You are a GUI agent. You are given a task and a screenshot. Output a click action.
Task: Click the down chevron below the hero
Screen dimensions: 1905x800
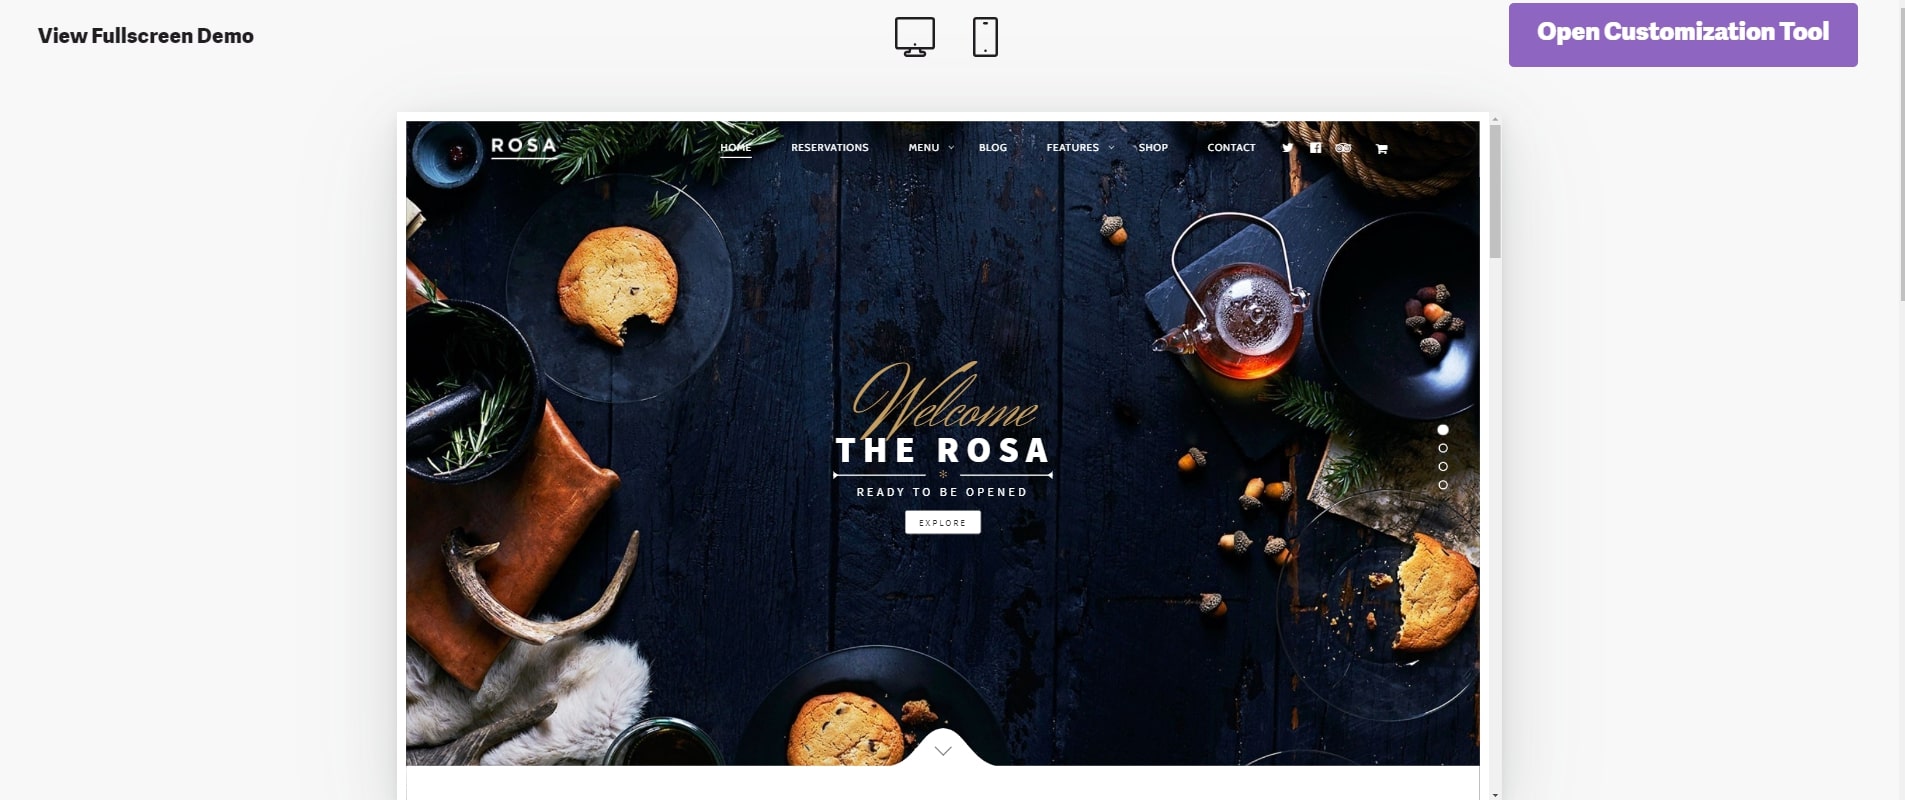coord(943,751)
